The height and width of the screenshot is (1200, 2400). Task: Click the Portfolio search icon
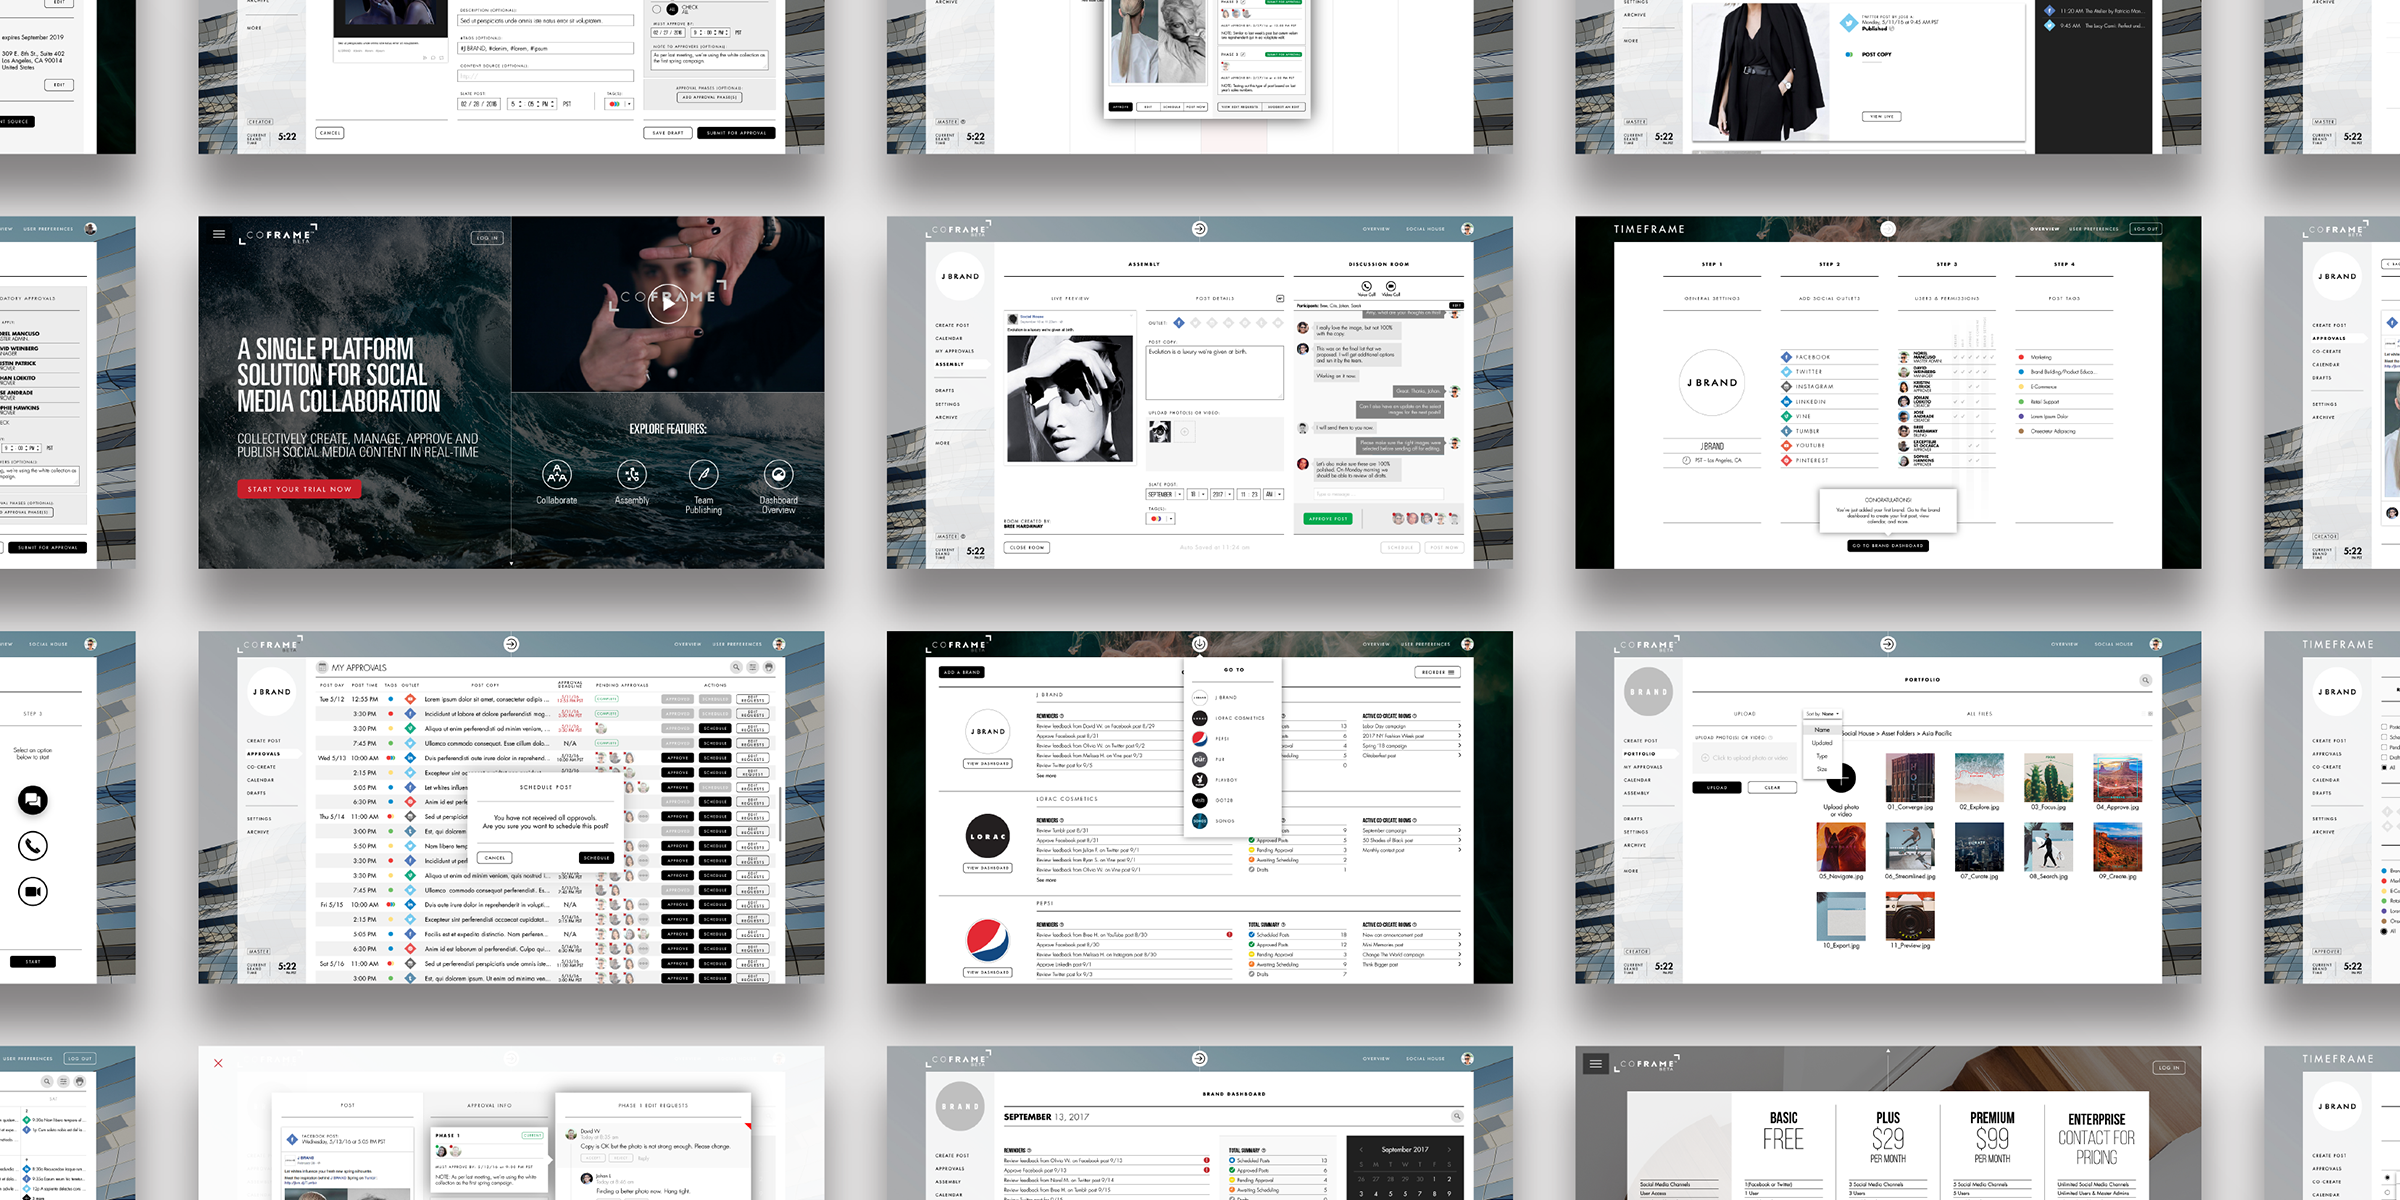click(x=2145, y=680)
